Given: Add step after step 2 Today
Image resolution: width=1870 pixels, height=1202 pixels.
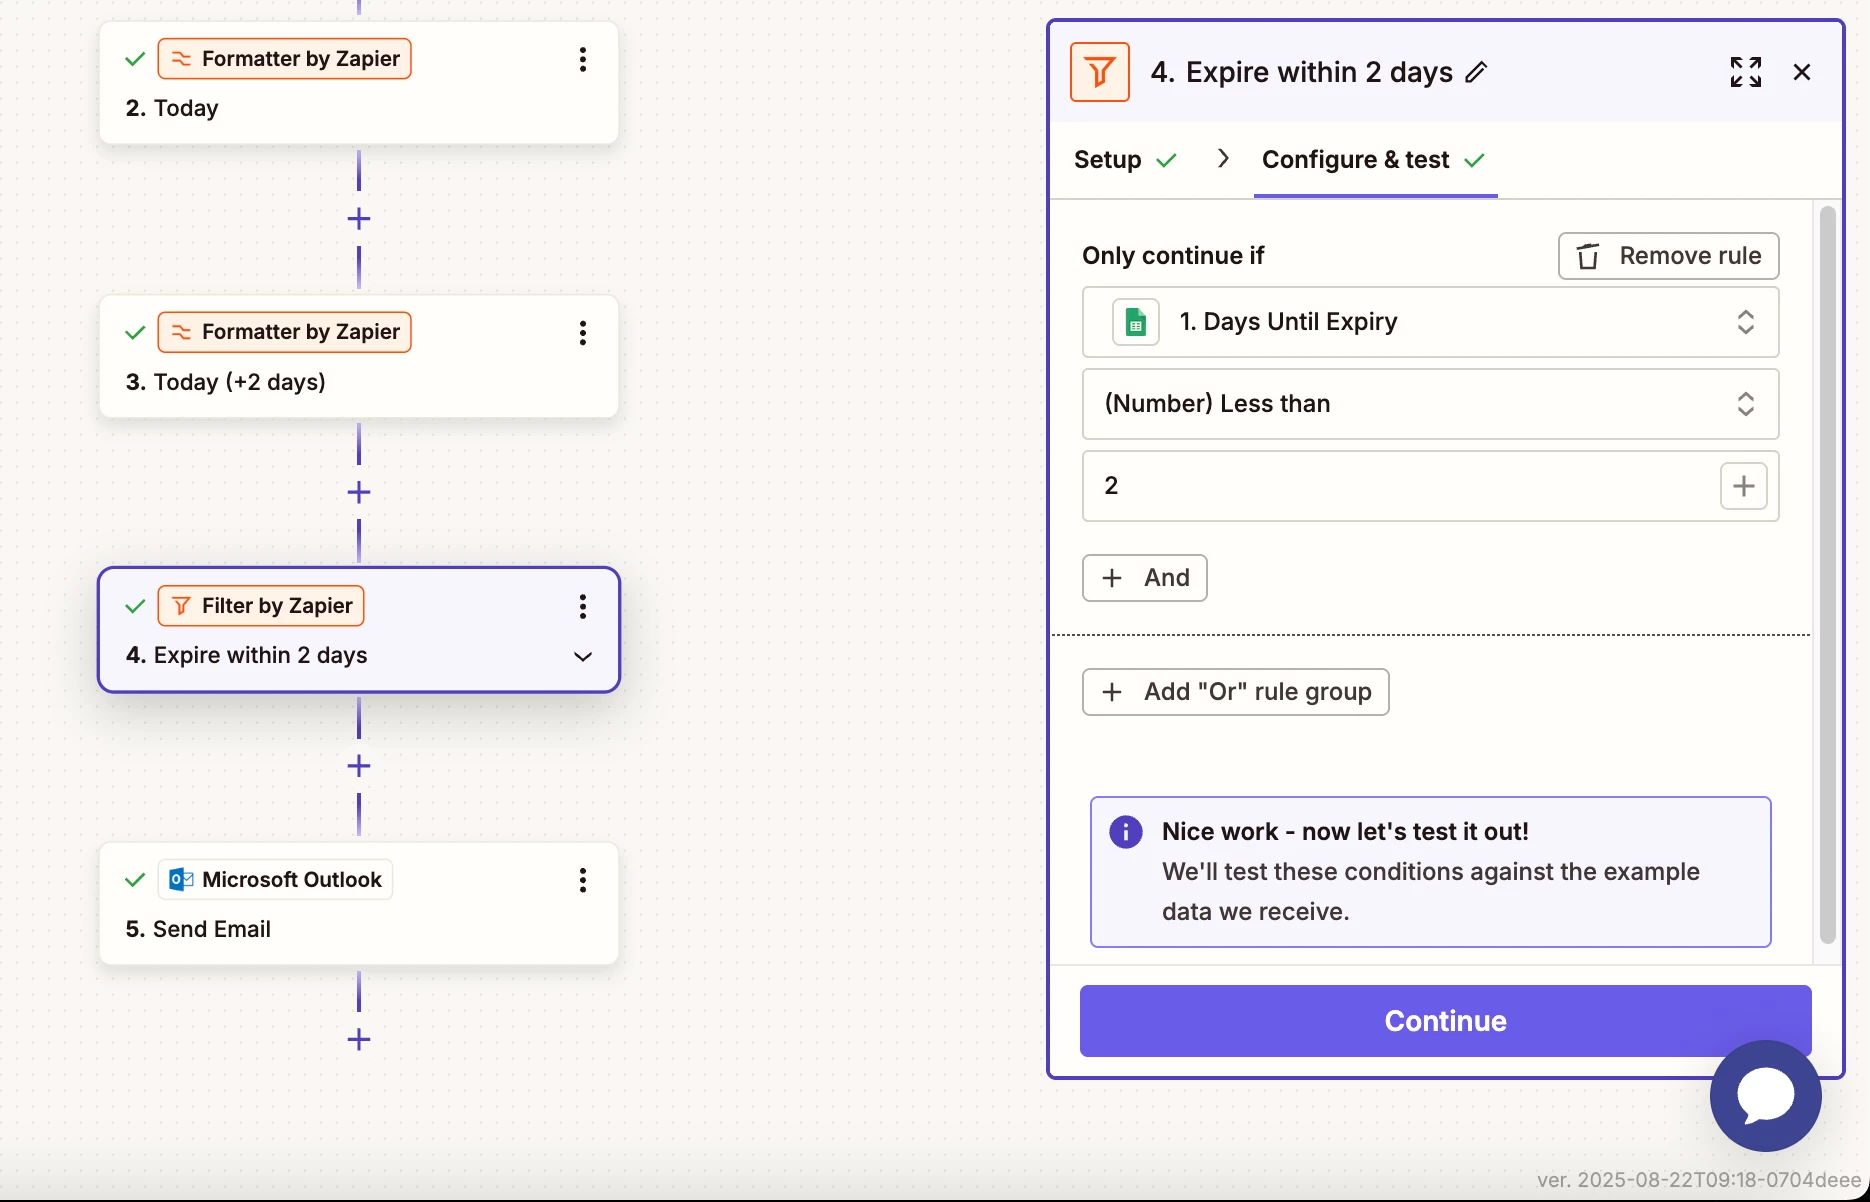Looking at the screenshot, I should coord(359,219).
